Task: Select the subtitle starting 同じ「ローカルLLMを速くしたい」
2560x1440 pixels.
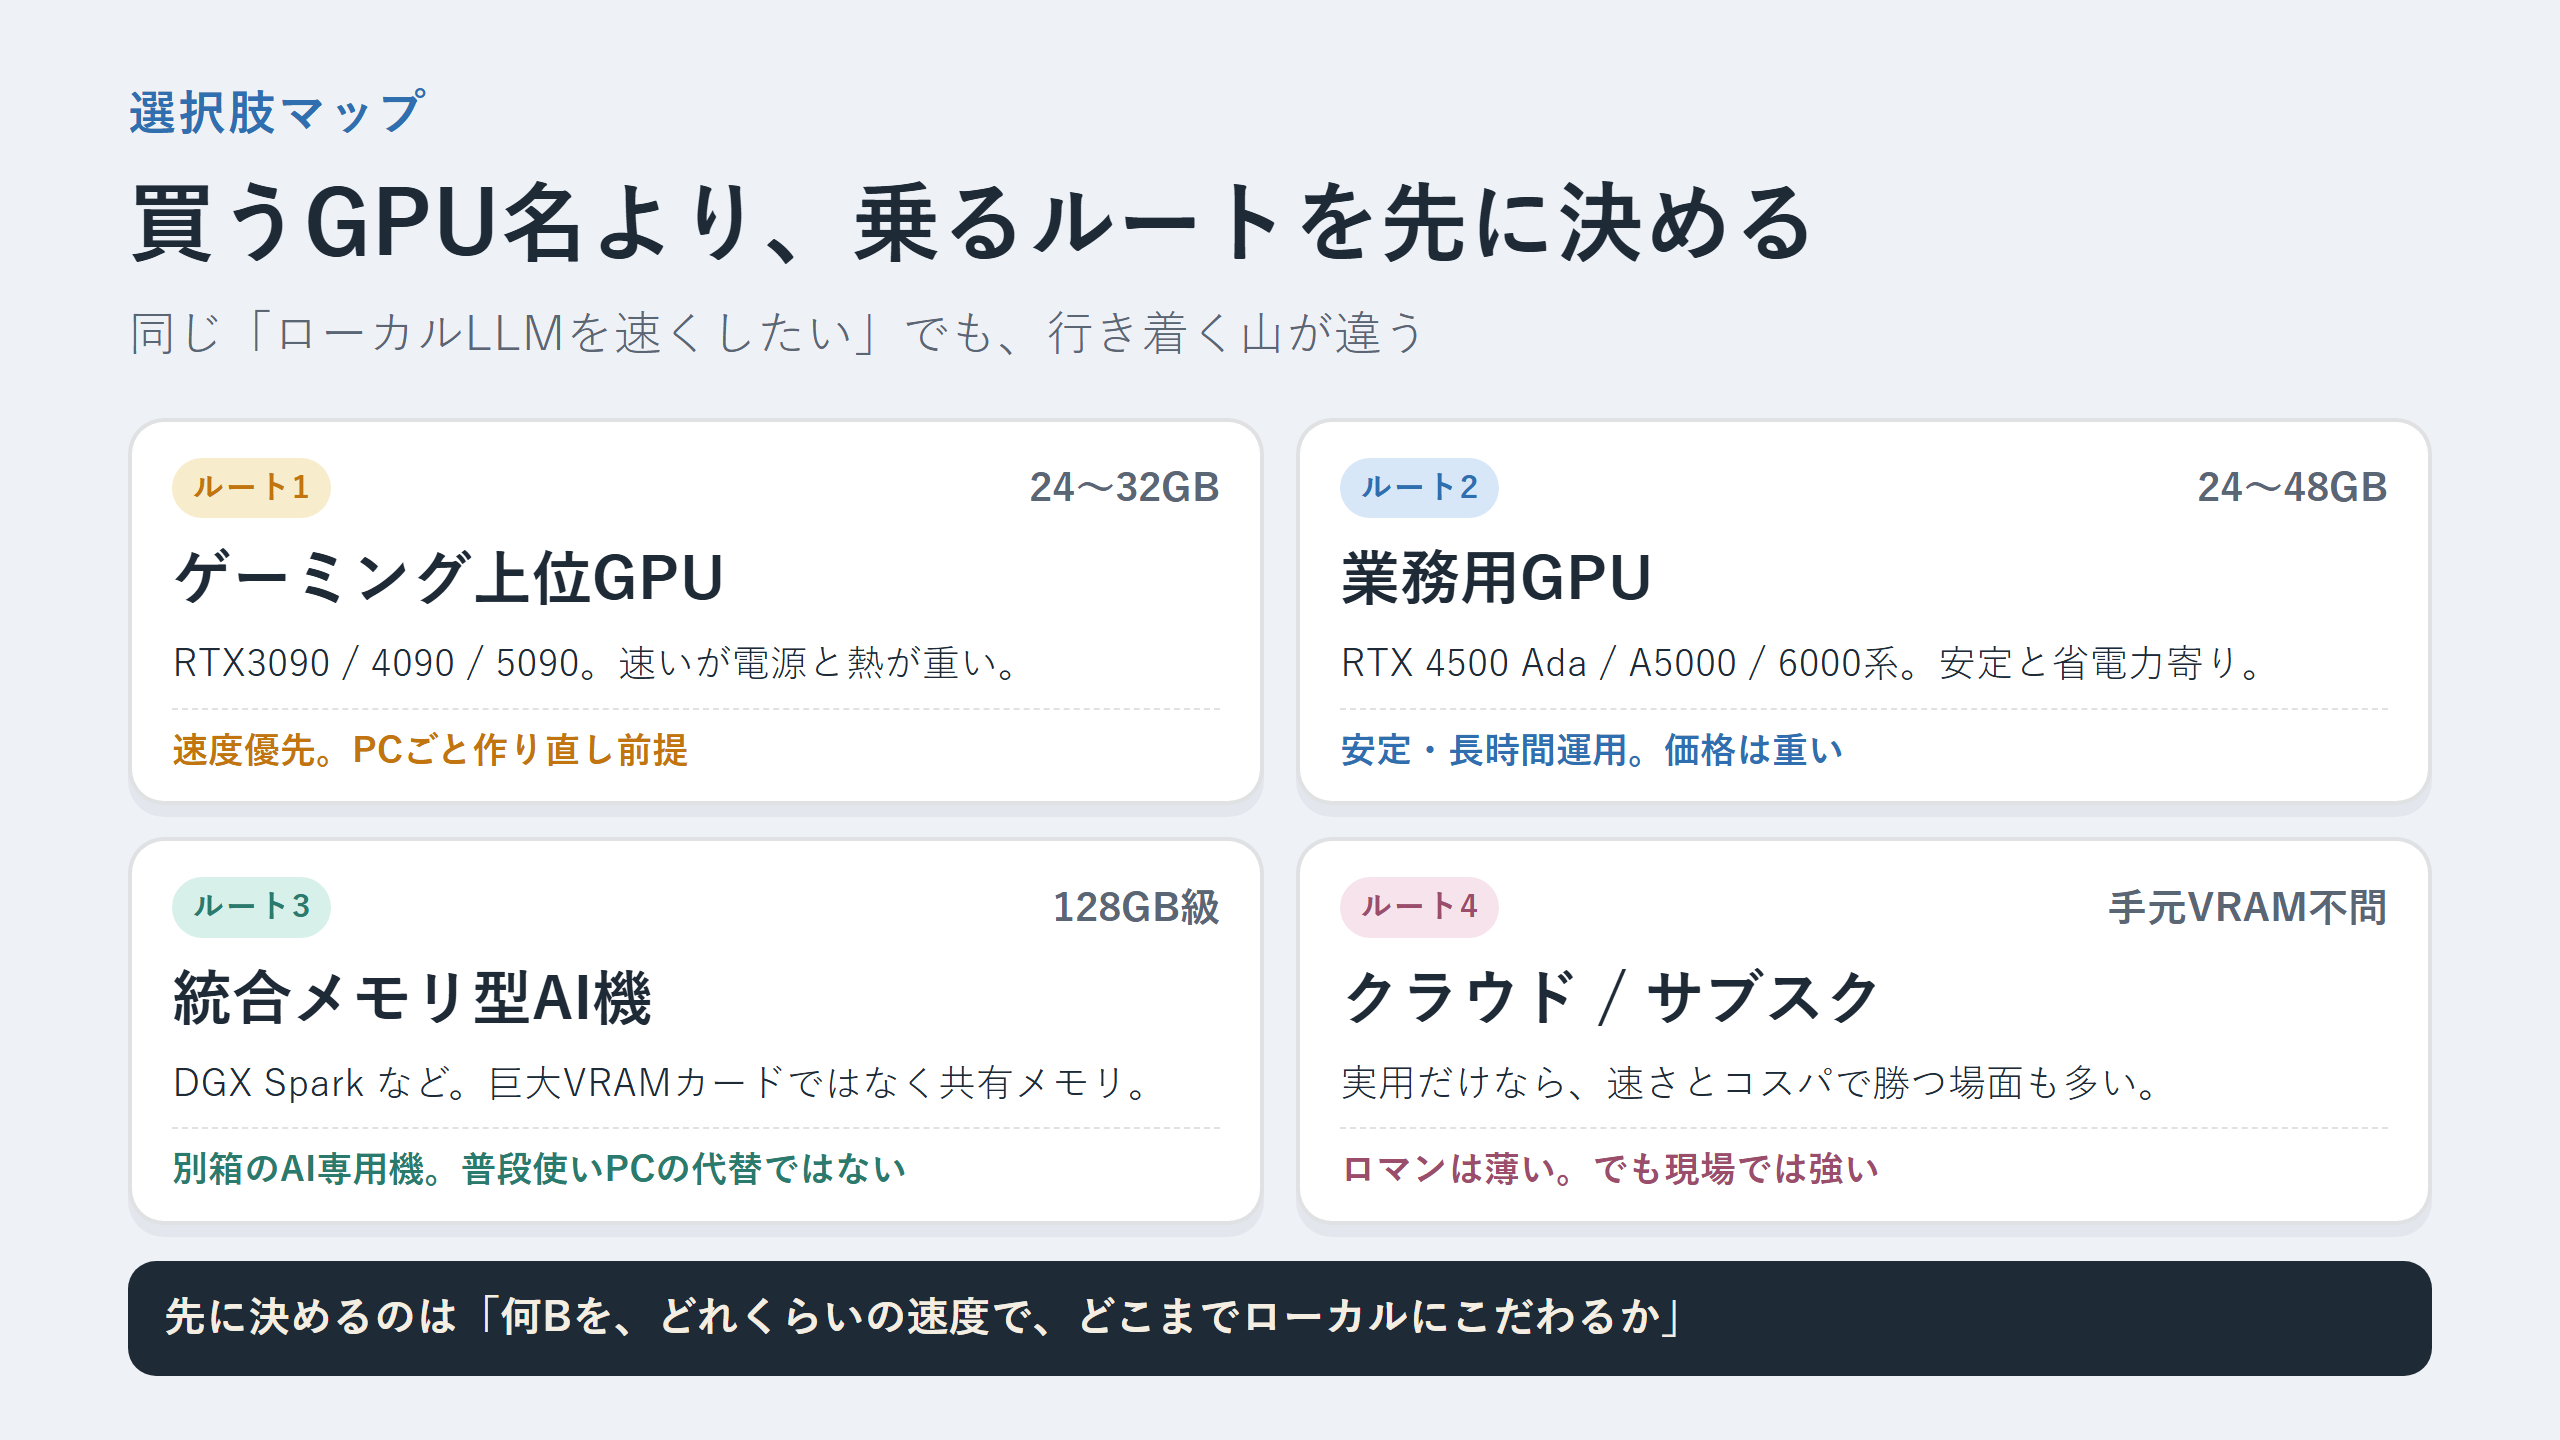Action: click(x=776, y=333)
